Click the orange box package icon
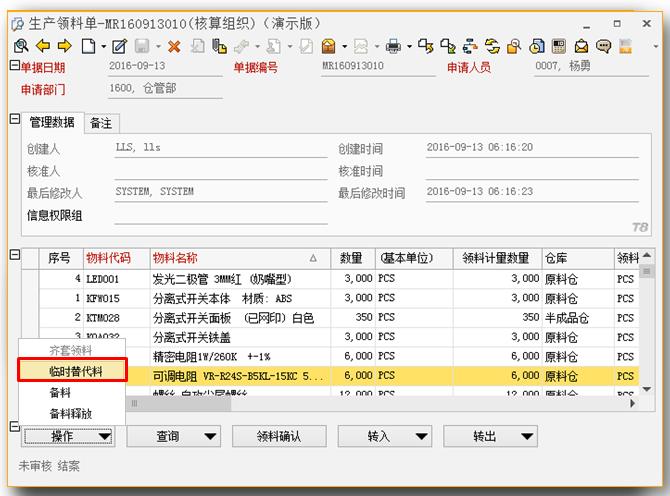This screenshot has width=670, height=496. tap(329, 46)
